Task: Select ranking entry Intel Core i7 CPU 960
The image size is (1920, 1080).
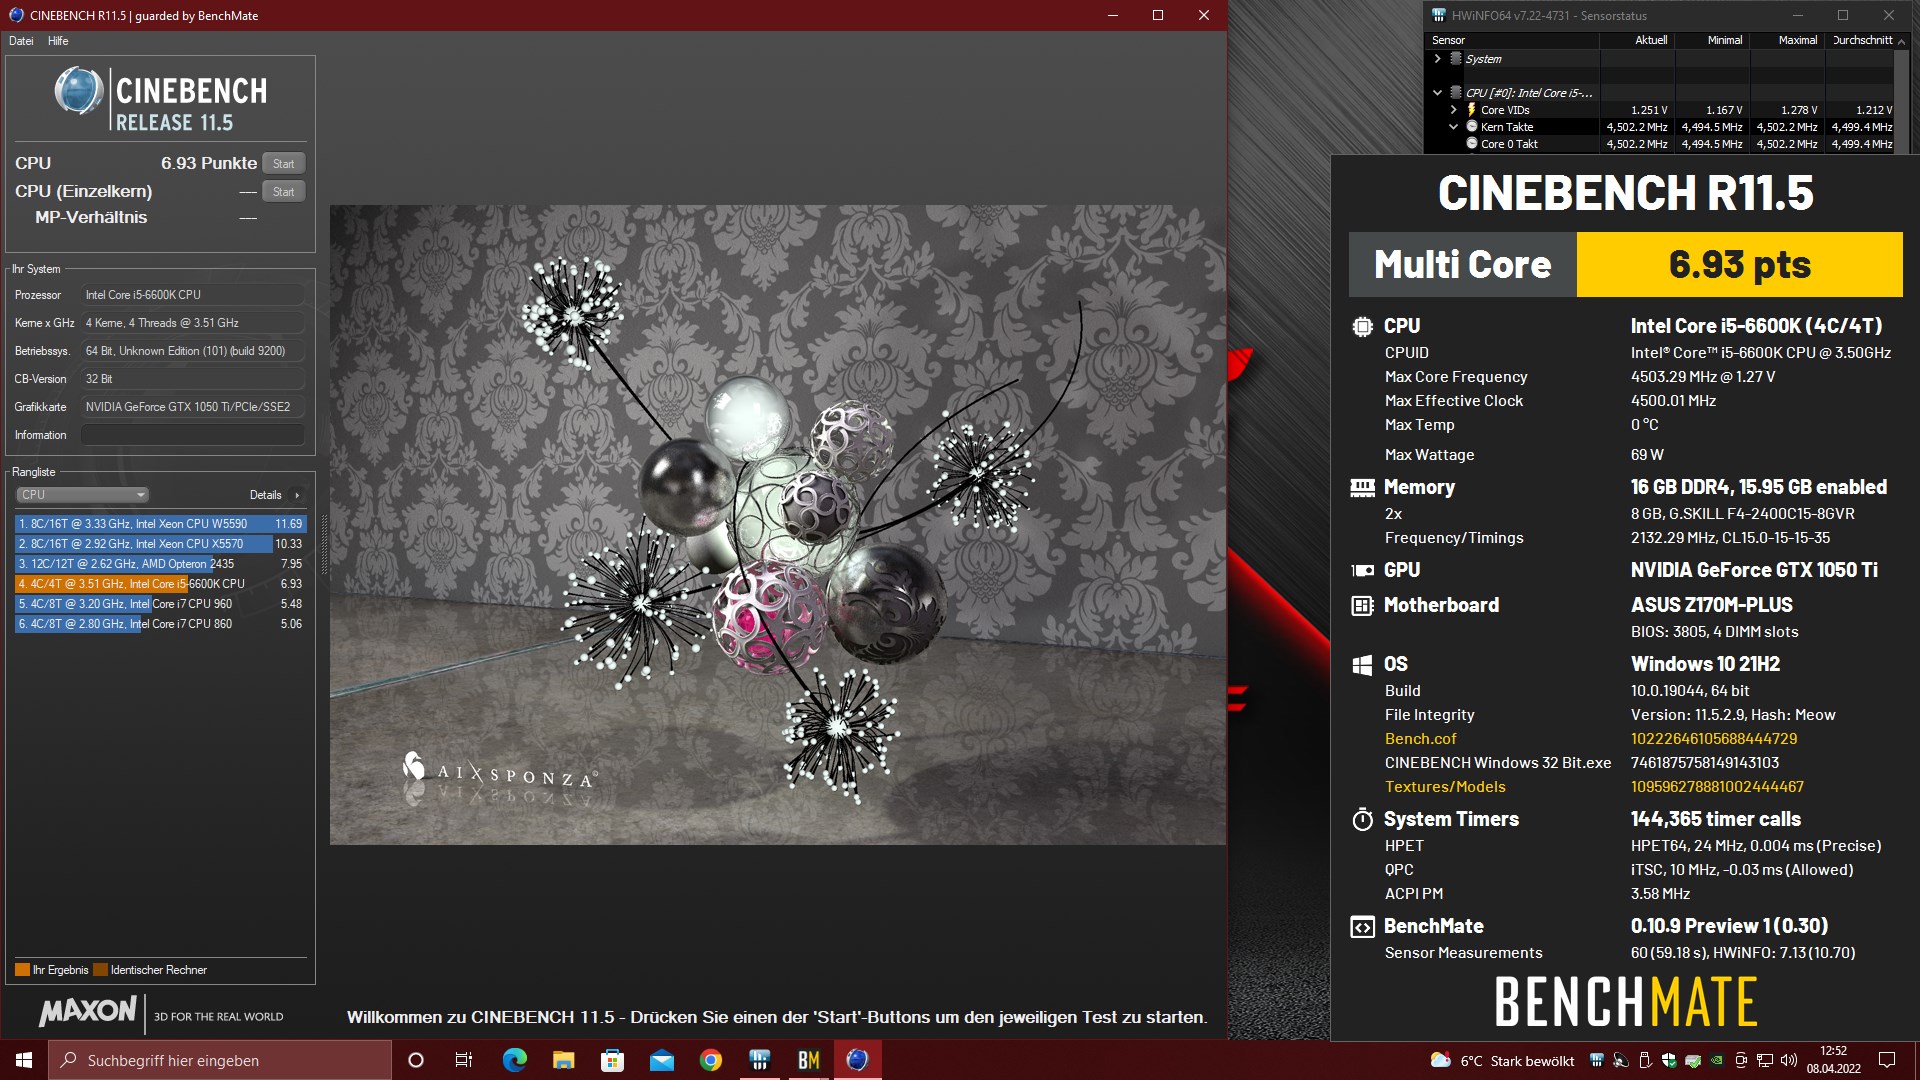Action: (x=160, y=604)
